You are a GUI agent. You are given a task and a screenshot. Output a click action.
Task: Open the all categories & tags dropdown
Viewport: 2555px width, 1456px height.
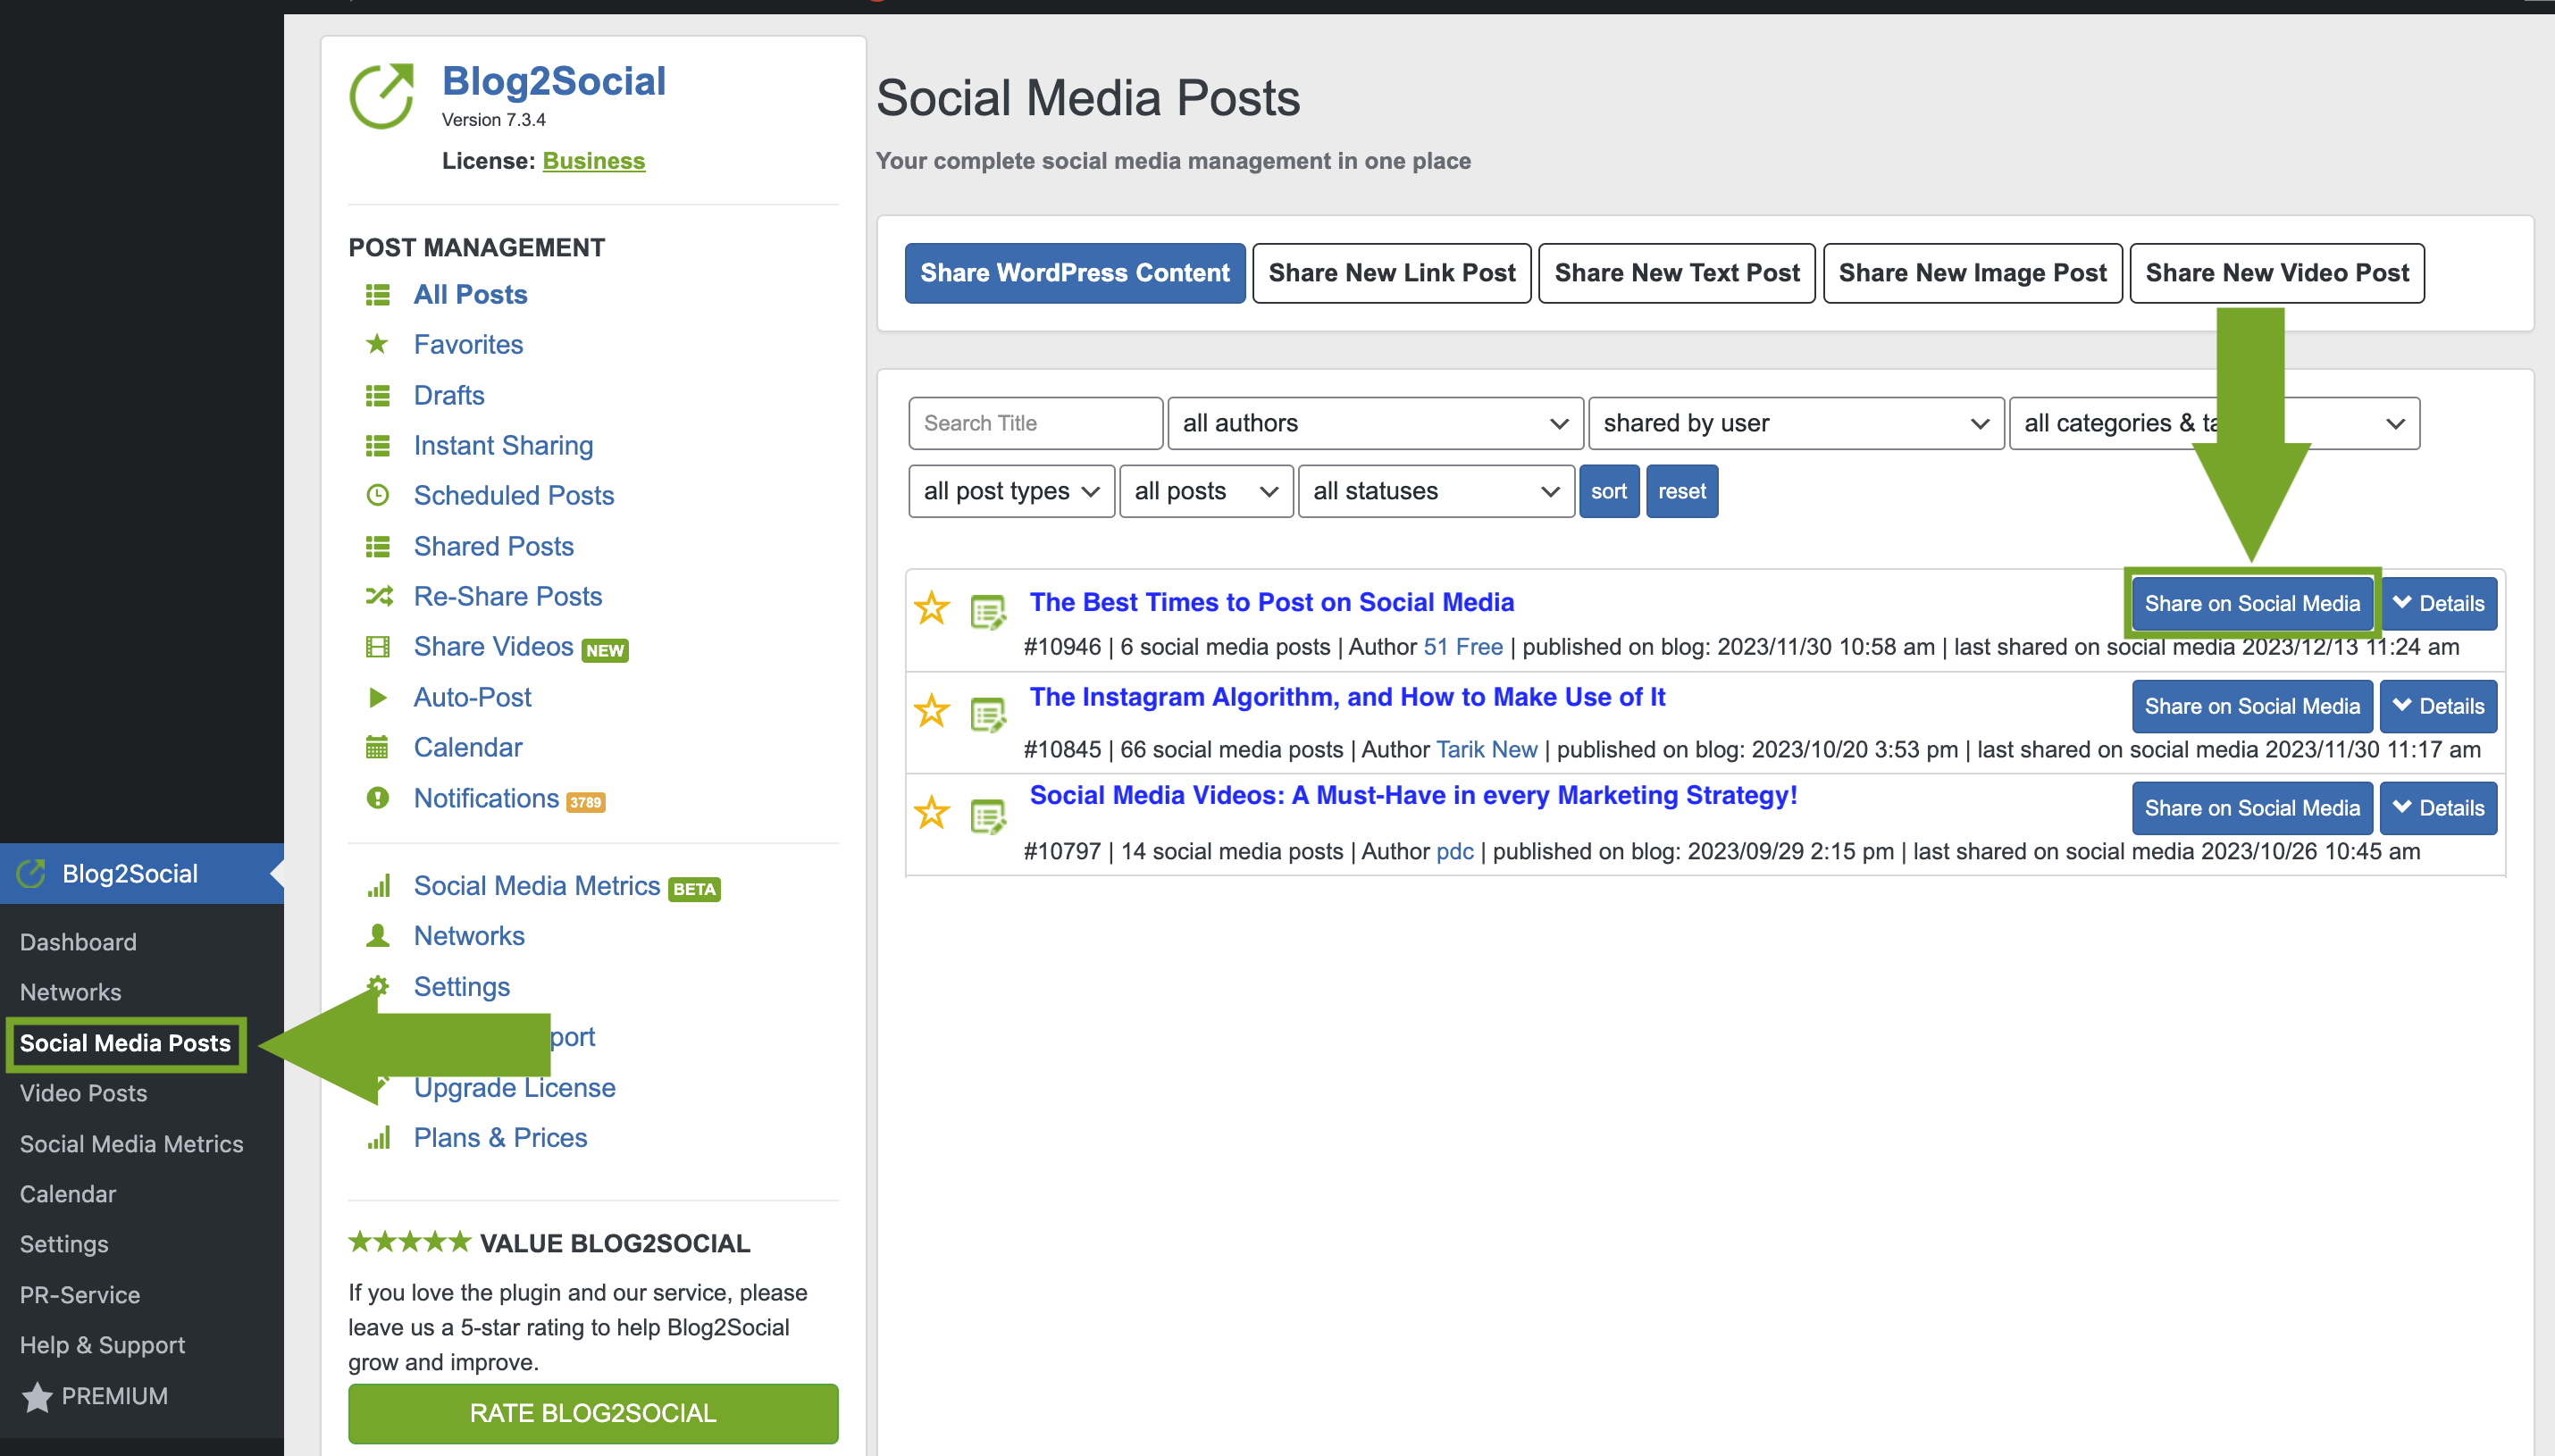[2214, 423]
